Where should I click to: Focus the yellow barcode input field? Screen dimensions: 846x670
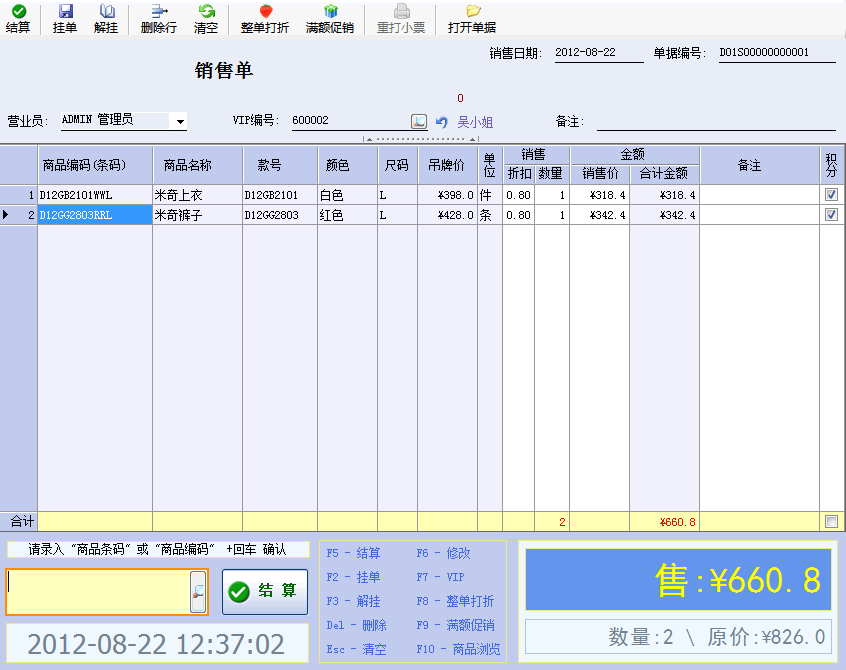click(99, 592)
